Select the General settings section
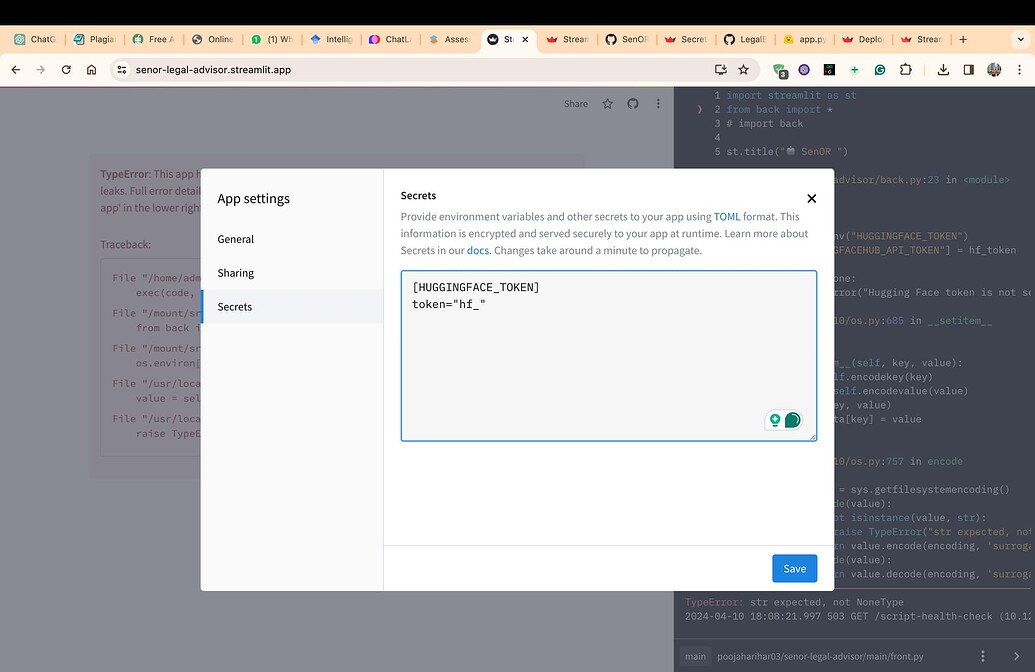Viewport: 1035px width, 672px height. pyautogui.click(x=235, y=239)
